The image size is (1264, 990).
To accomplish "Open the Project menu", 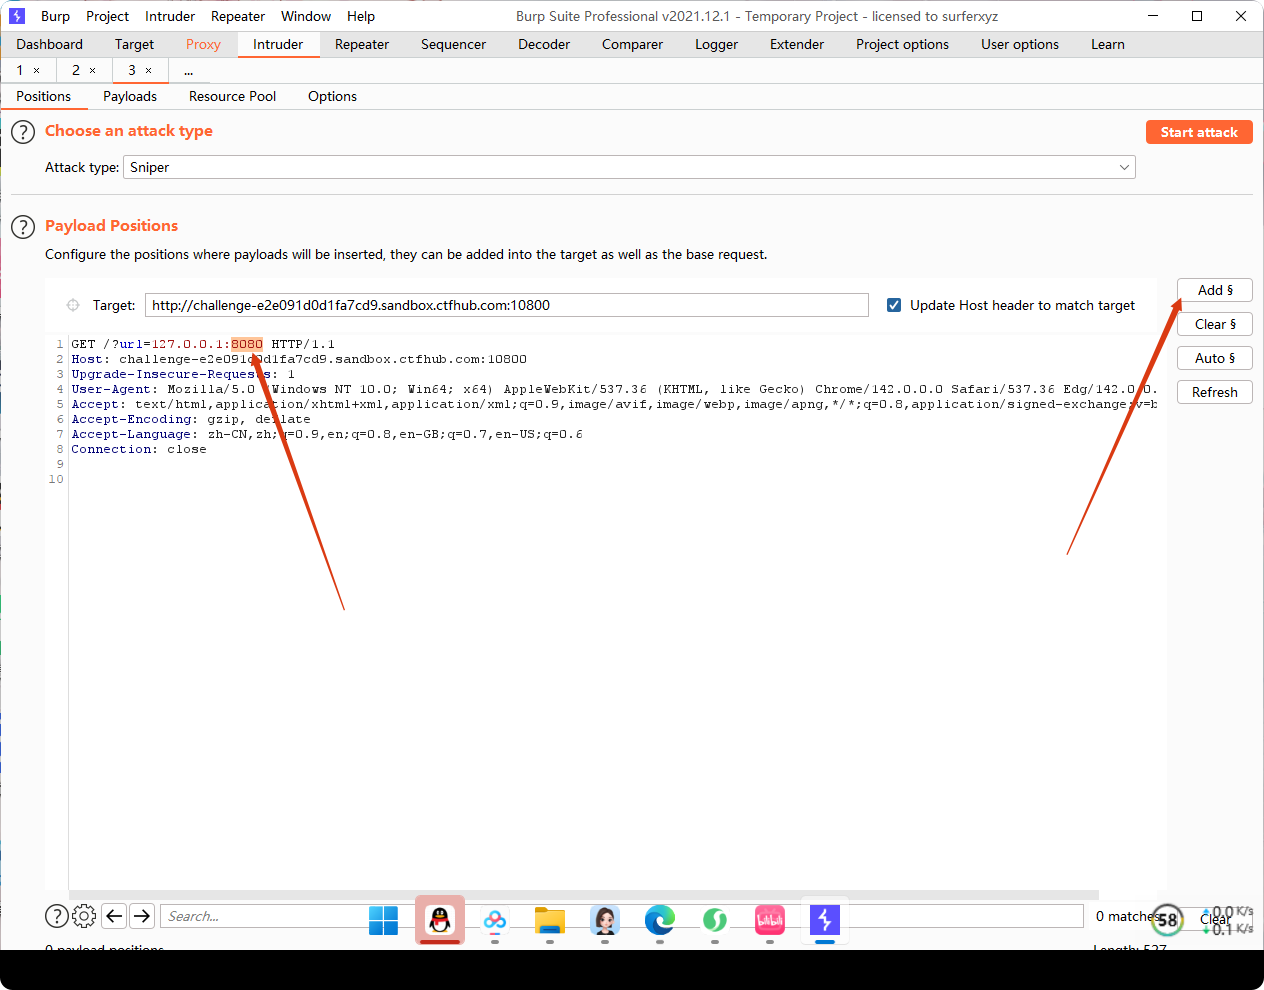I will [x=107, y=16].
